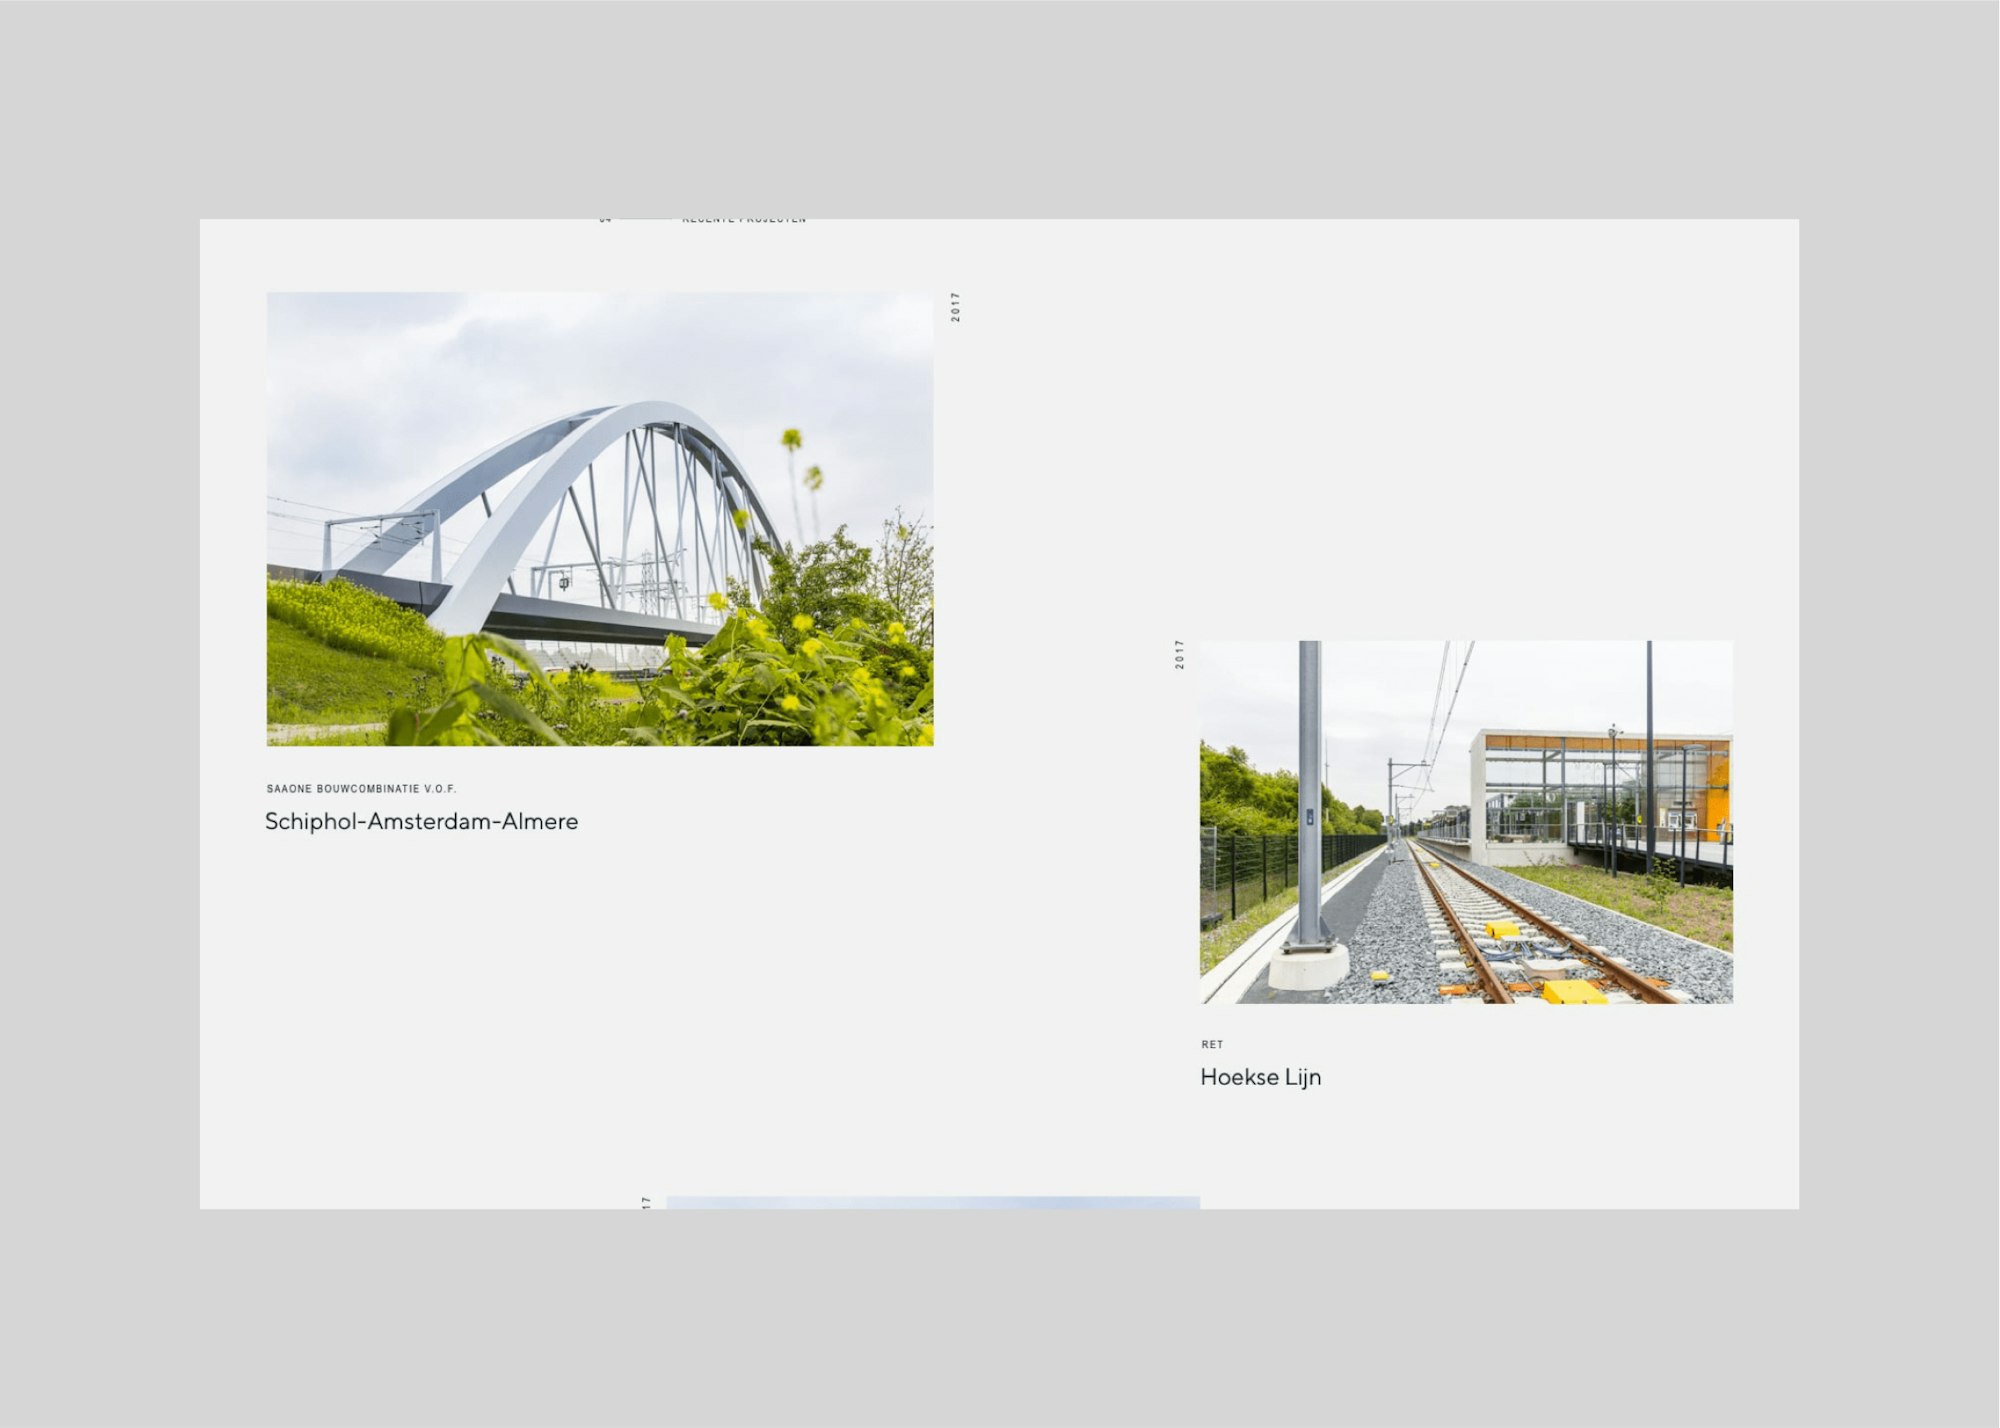Open the Hoekse Lijn project title
2000x1428 pixels.
pos(1261,1077)
